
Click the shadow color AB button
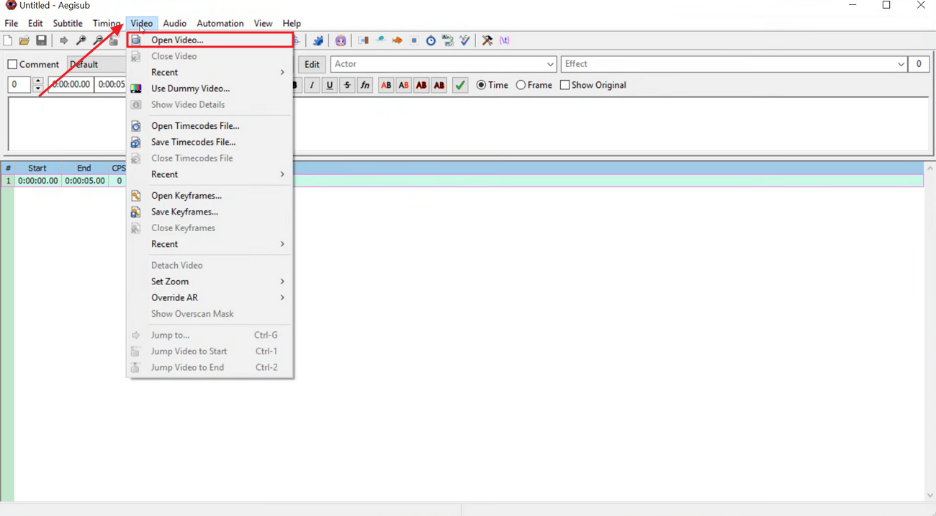tap(439, 85)
